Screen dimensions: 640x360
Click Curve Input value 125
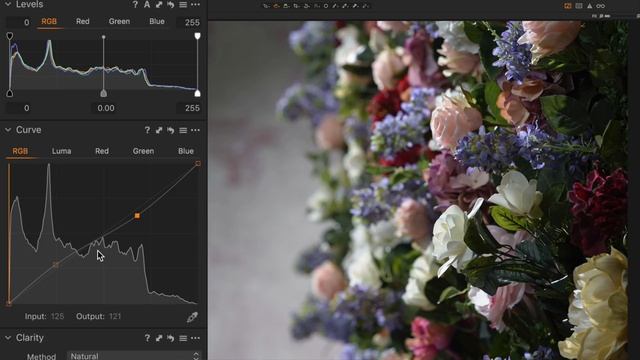coord(58,316)
